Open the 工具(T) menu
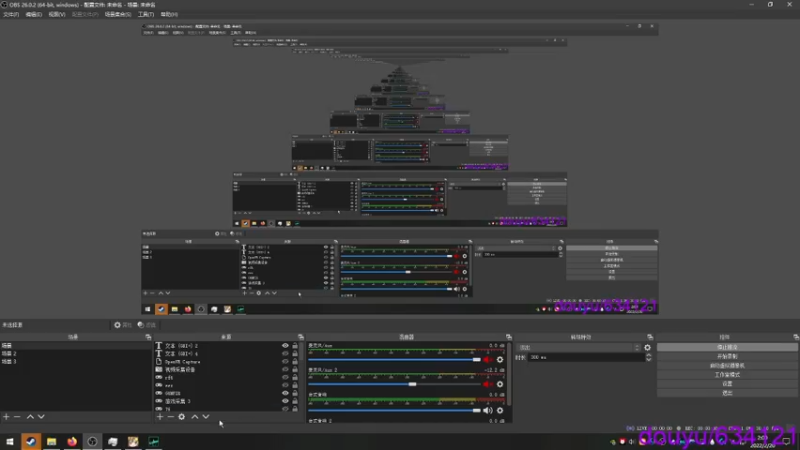This screenshot has height=450, width=800. (x=146, y=14)
